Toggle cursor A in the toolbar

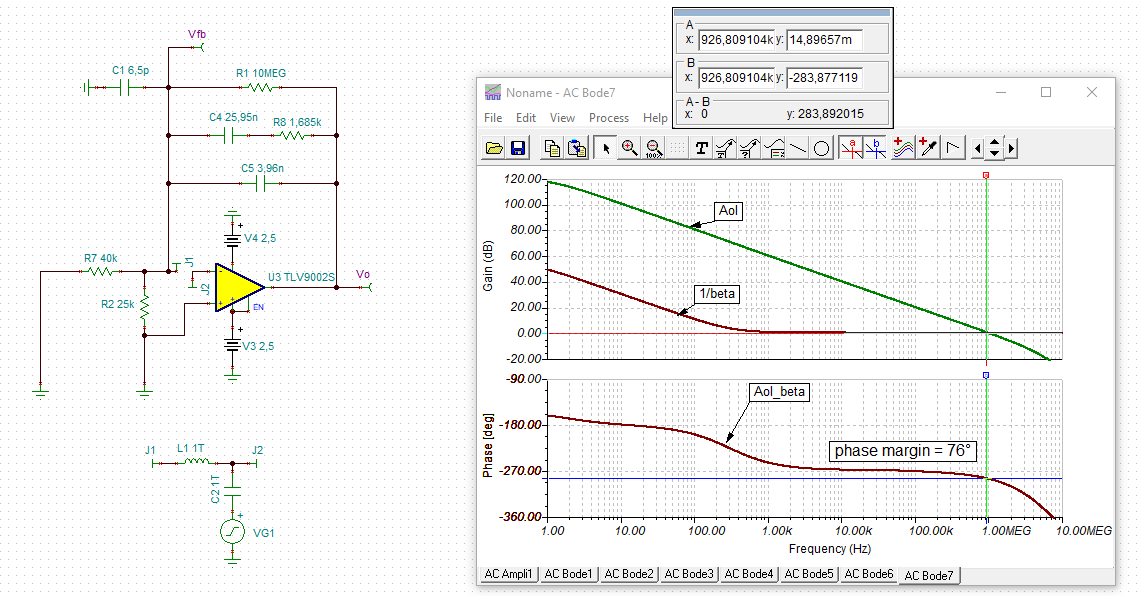pyautogui.click(x=851, y=148)
